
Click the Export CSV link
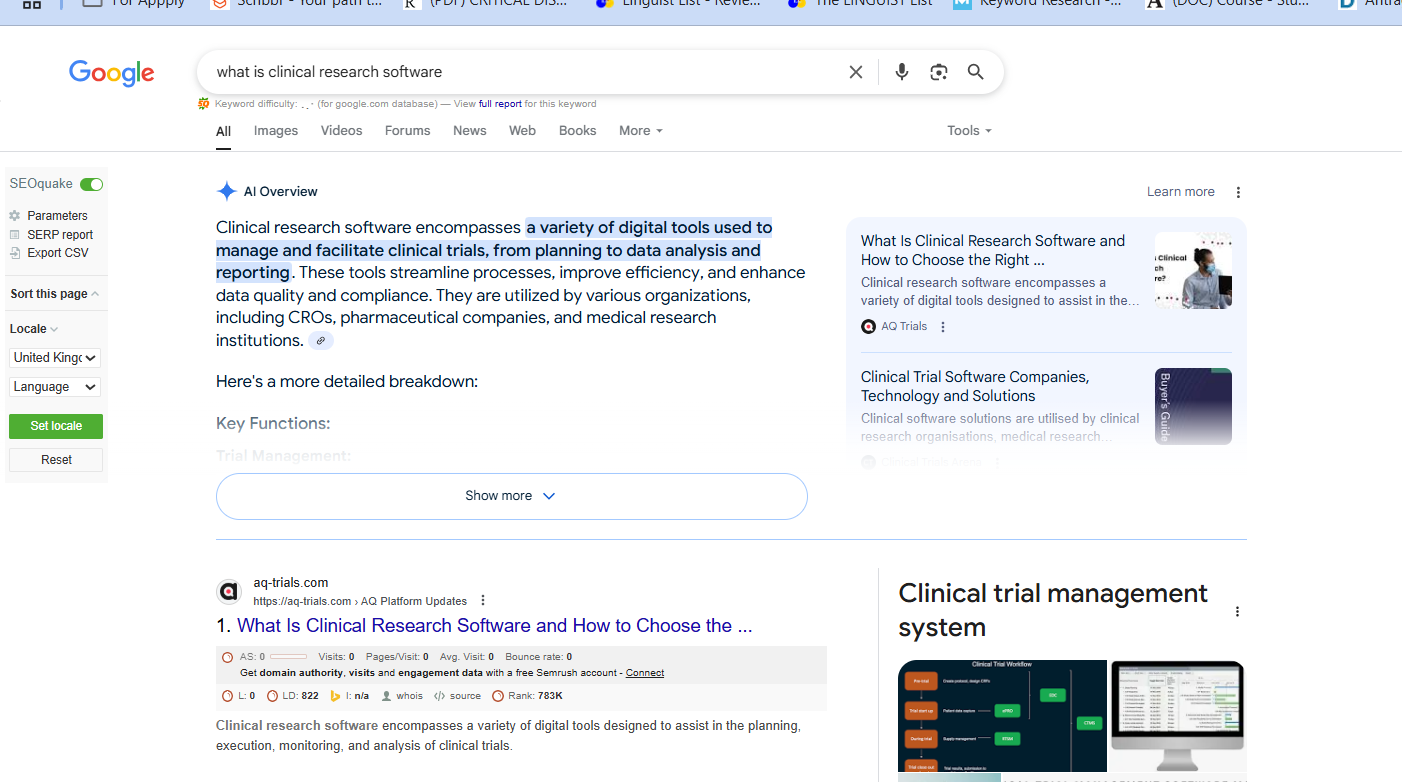(x=58, y=253)
